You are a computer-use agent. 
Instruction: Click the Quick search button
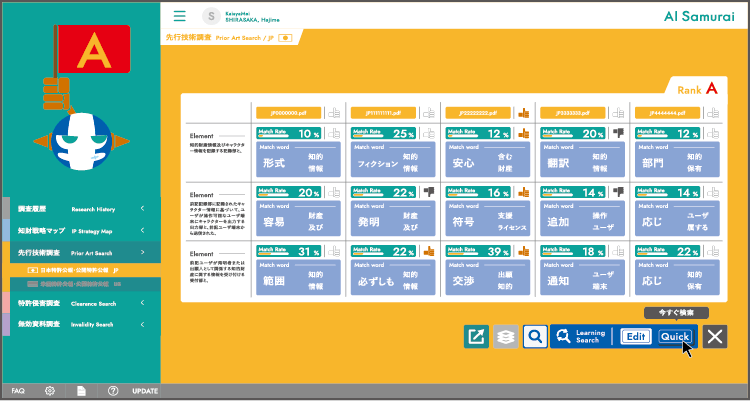click(675, 337)
